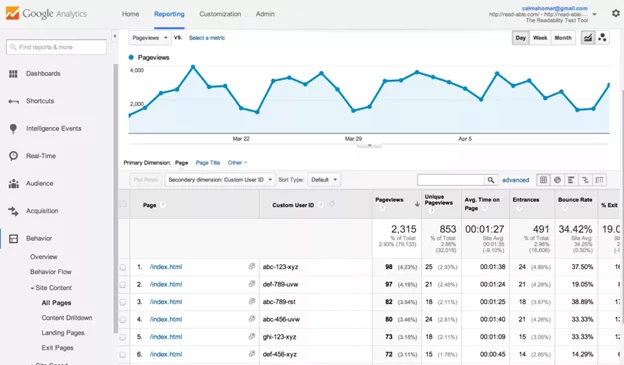Screen dimensions: 624x365
Task: Switch to comparison view icon
Action: [x=585, y=180]
